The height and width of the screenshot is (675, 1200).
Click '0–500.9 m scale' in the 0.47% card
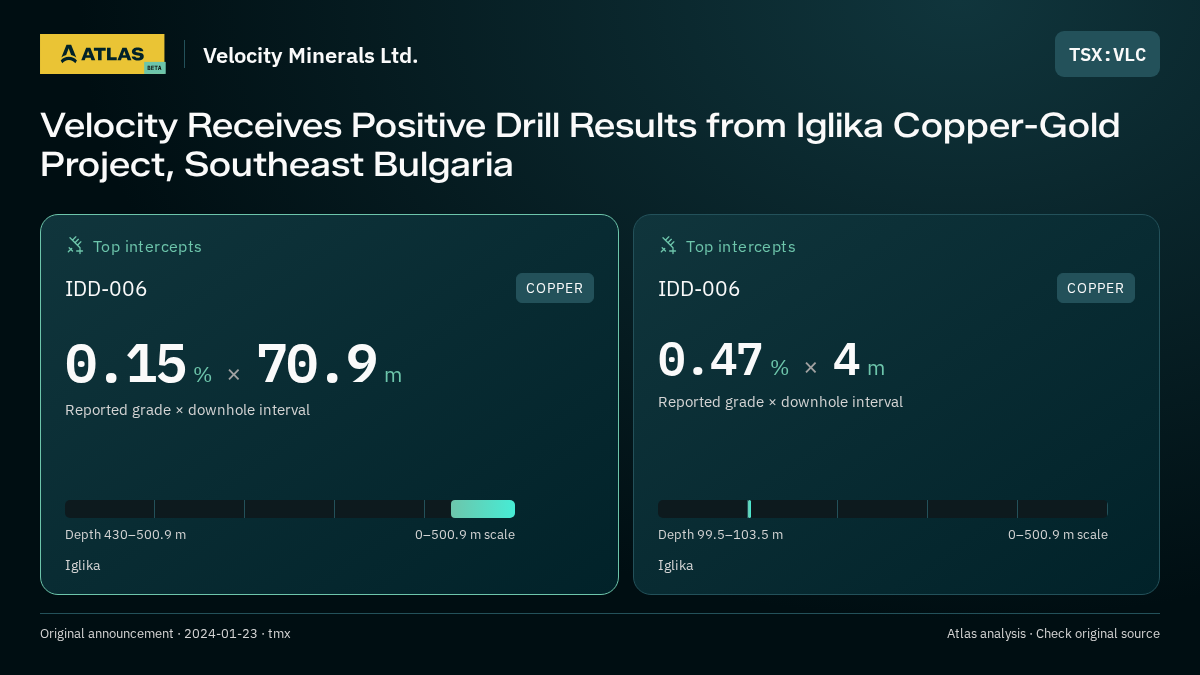[1058, 535]
